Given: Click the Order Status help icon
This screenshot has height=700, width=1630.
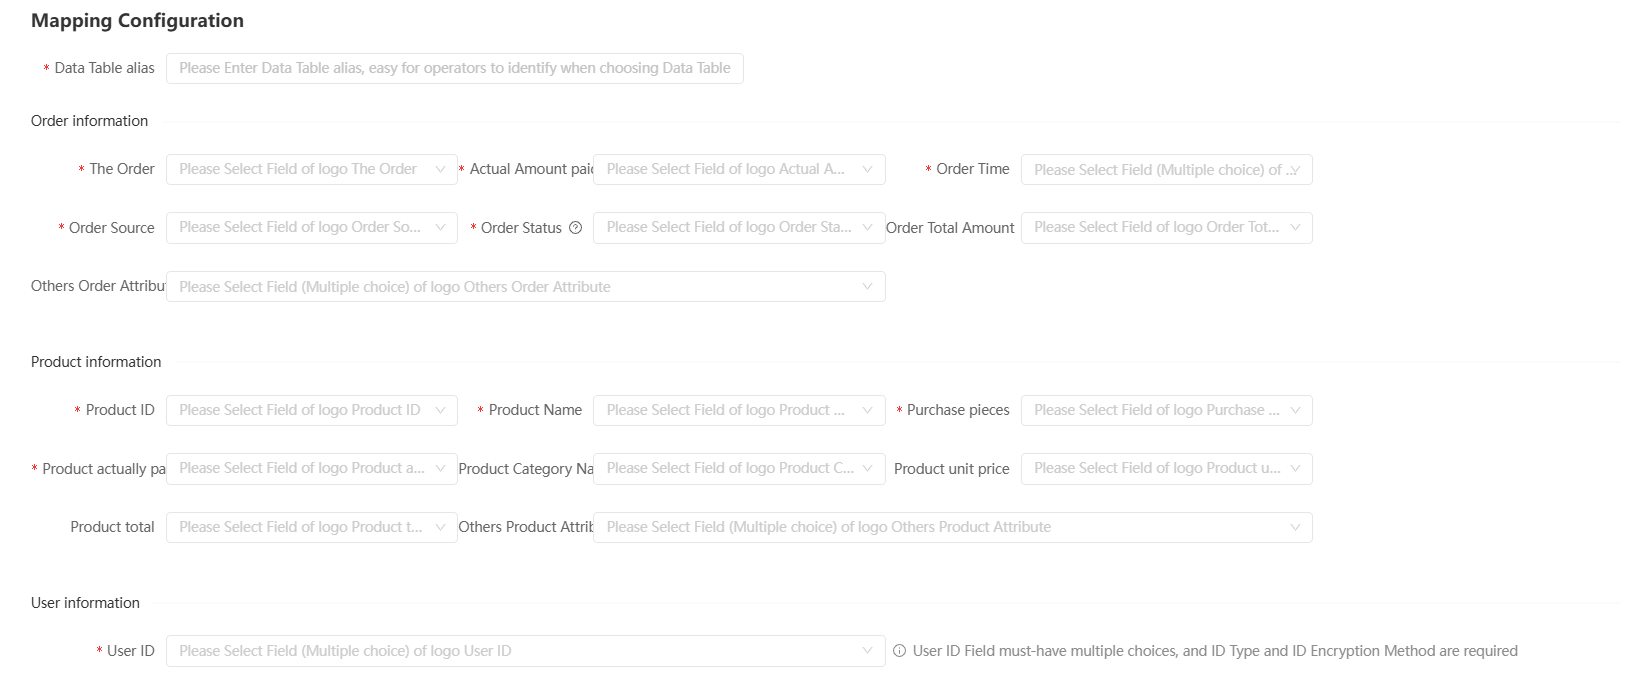Looking at the screenshot, I should [575, 228].
